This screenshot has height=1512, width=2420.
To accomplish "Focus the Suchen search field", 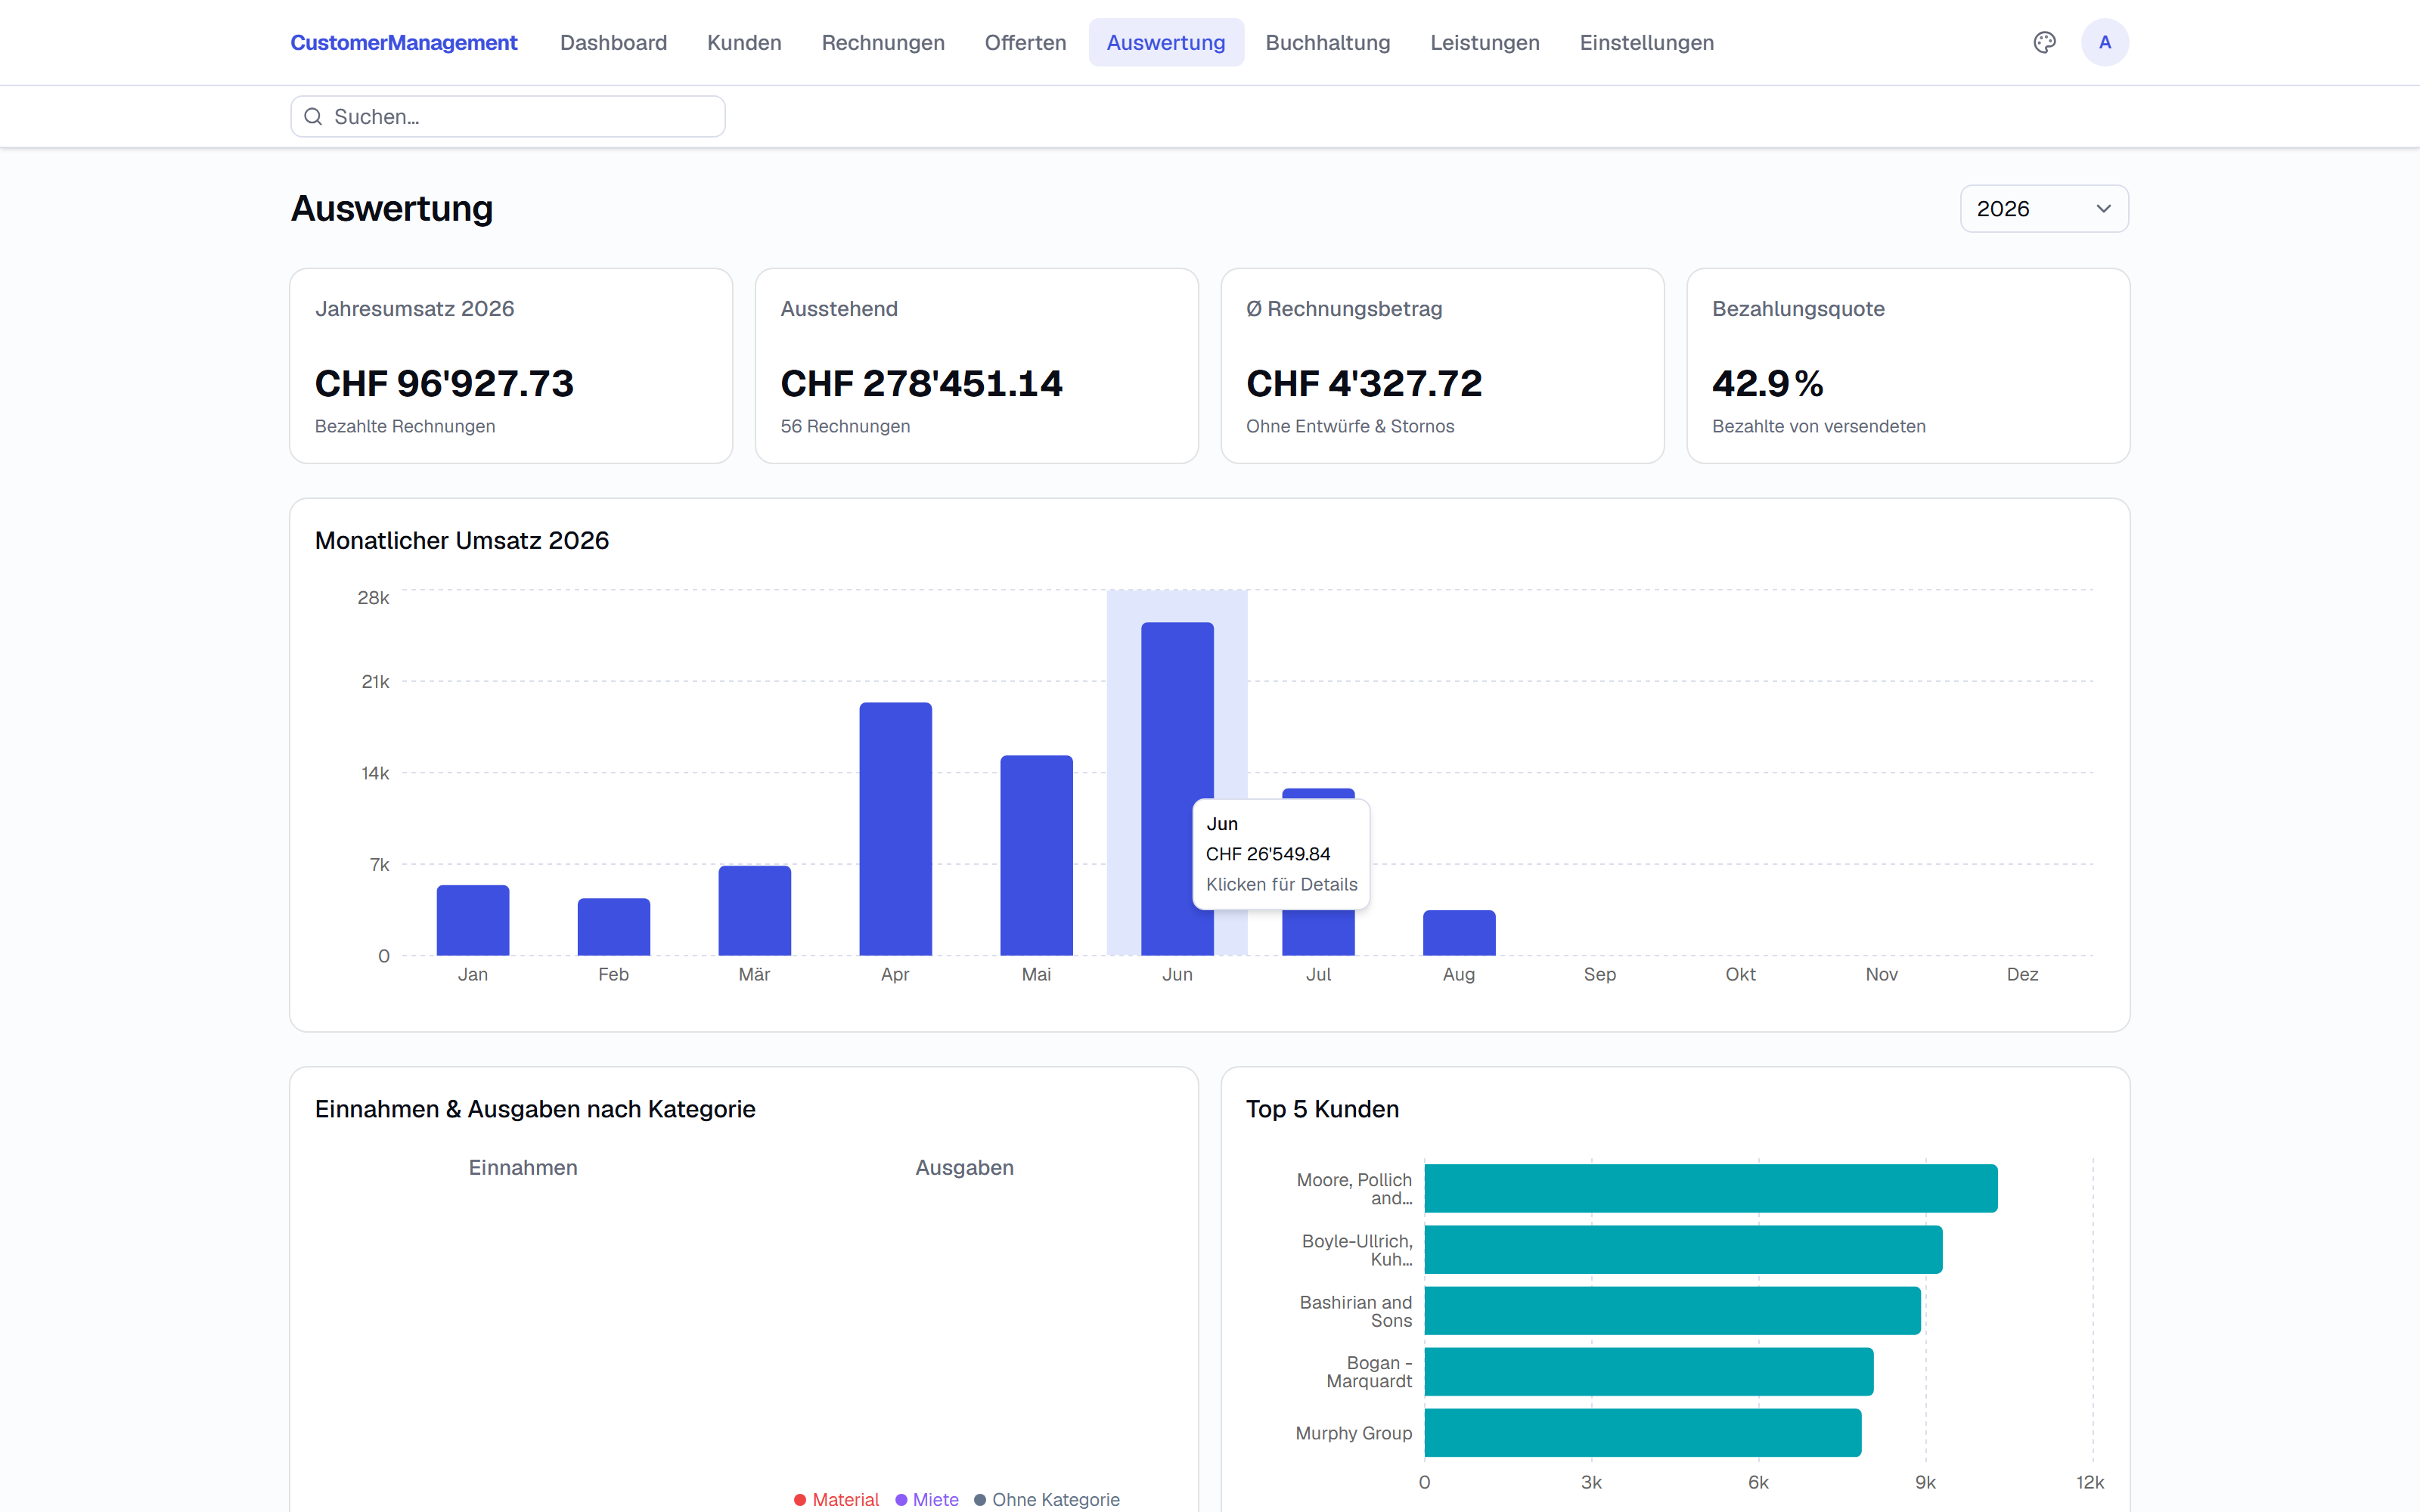I will (508, 117).
